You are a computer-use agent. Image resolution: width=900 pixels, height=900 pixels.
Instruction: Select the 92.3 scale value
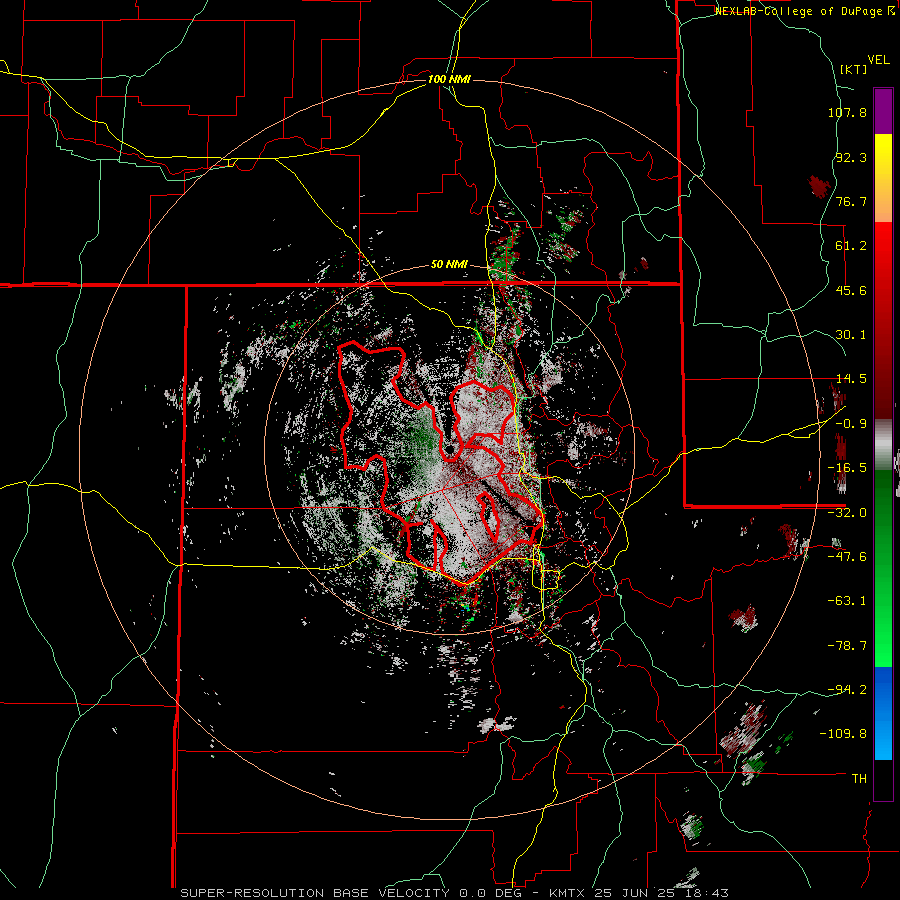(851, 157)
